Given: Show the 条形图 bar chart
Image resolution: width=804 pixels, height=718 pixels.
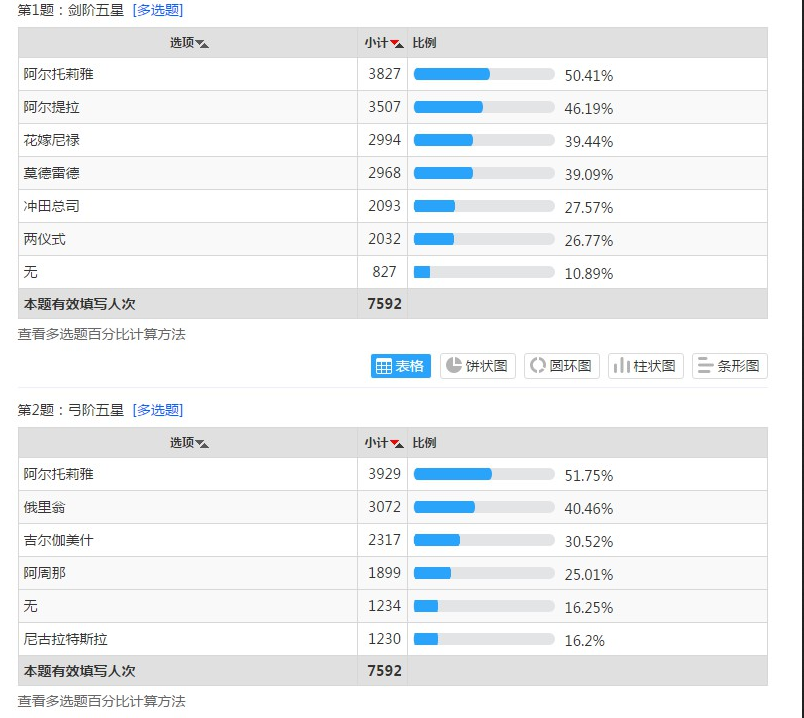Looking at the screenshot, I should pyautogui.click(x=729, y=366).
